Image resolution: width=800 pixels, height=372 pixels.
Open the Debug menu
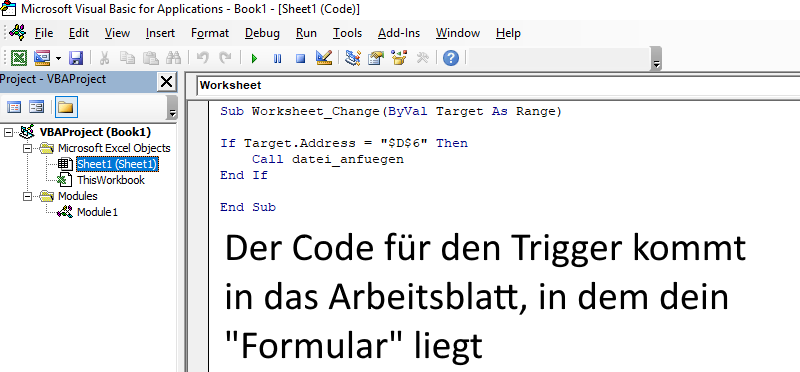click(x=262, y=33)
